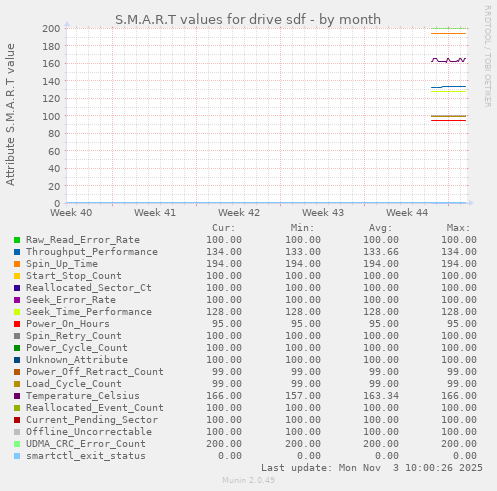The height and width of the screenshot is (491, 497).
Task: Select the UDMA_CRC_Error_Count label
Action: point(86,444)
